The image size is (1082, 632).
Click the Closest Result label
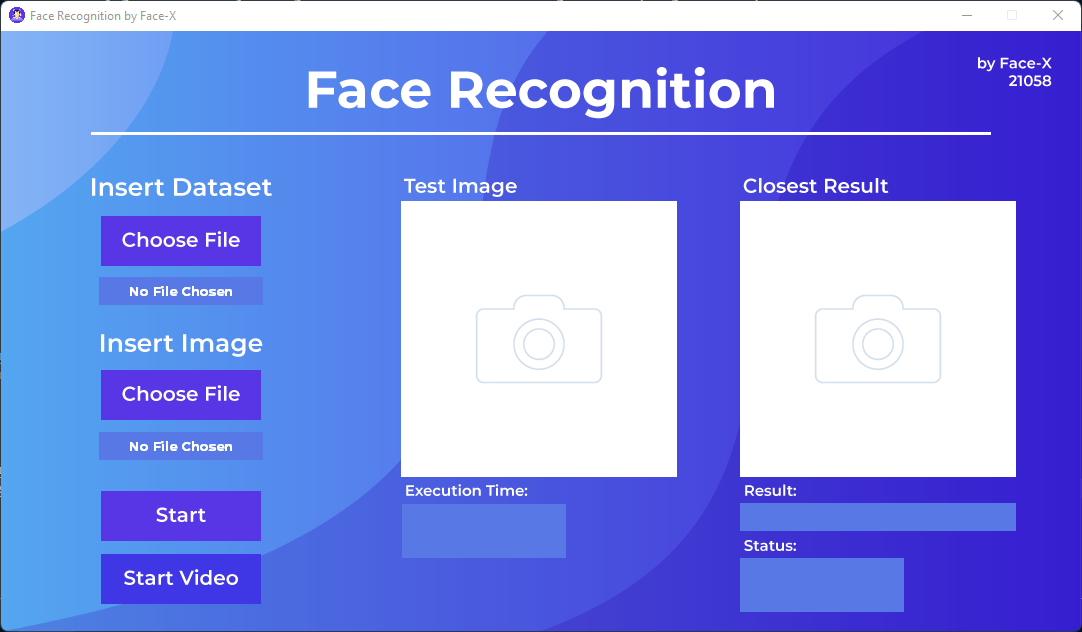[815, 186]
